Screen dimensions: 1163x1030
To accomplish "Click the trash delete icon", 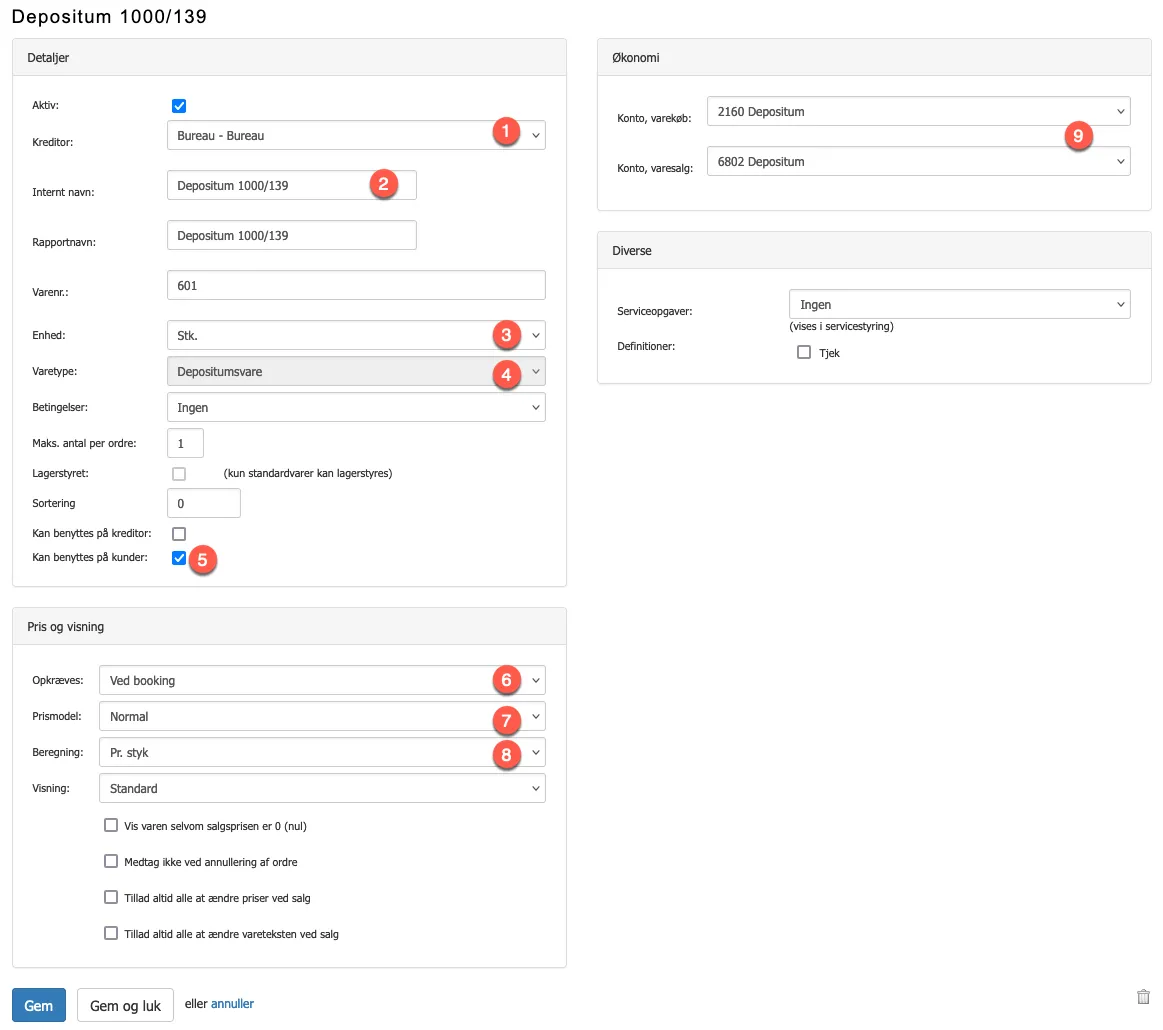I will [1143, 996].
